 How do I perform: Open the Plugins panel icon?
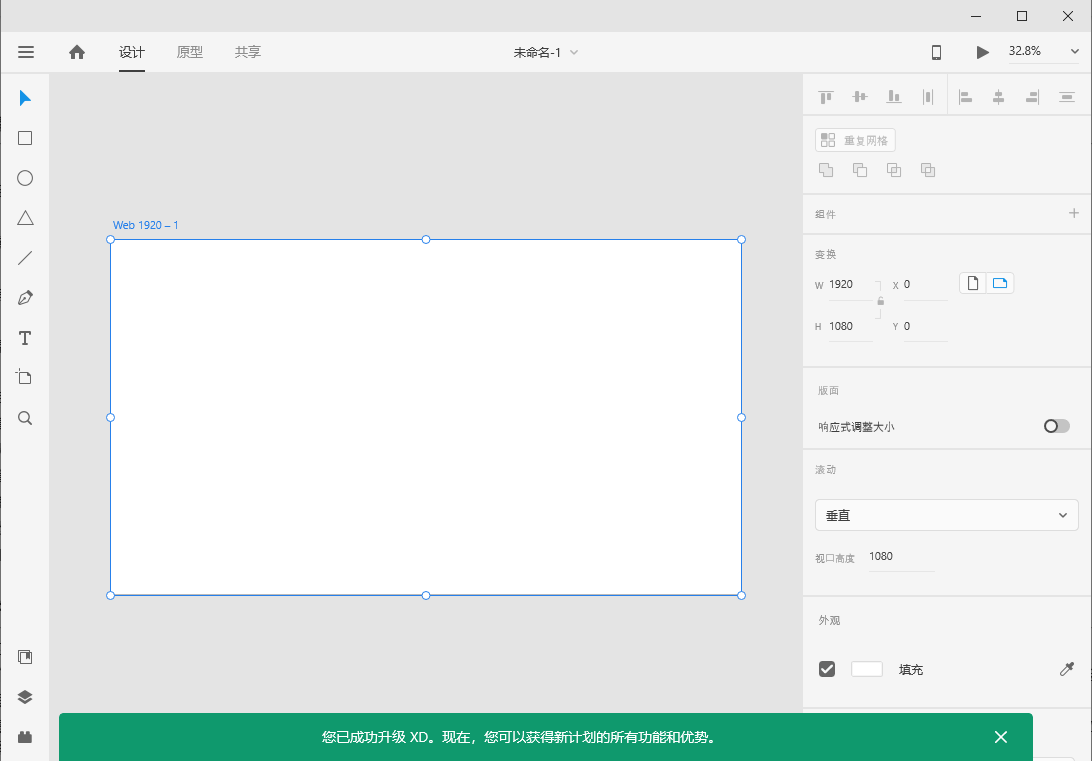(x=25, y=737)
